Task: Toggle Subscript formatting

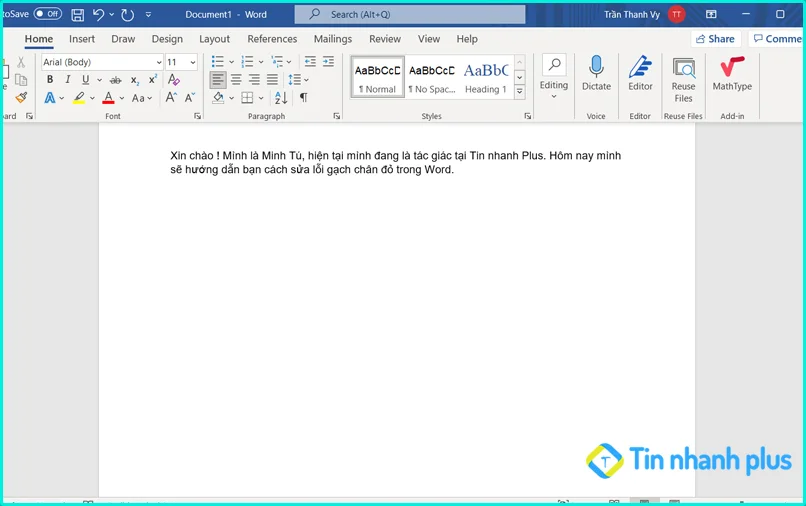Action: pyautogui.click(x=135, y=80)
